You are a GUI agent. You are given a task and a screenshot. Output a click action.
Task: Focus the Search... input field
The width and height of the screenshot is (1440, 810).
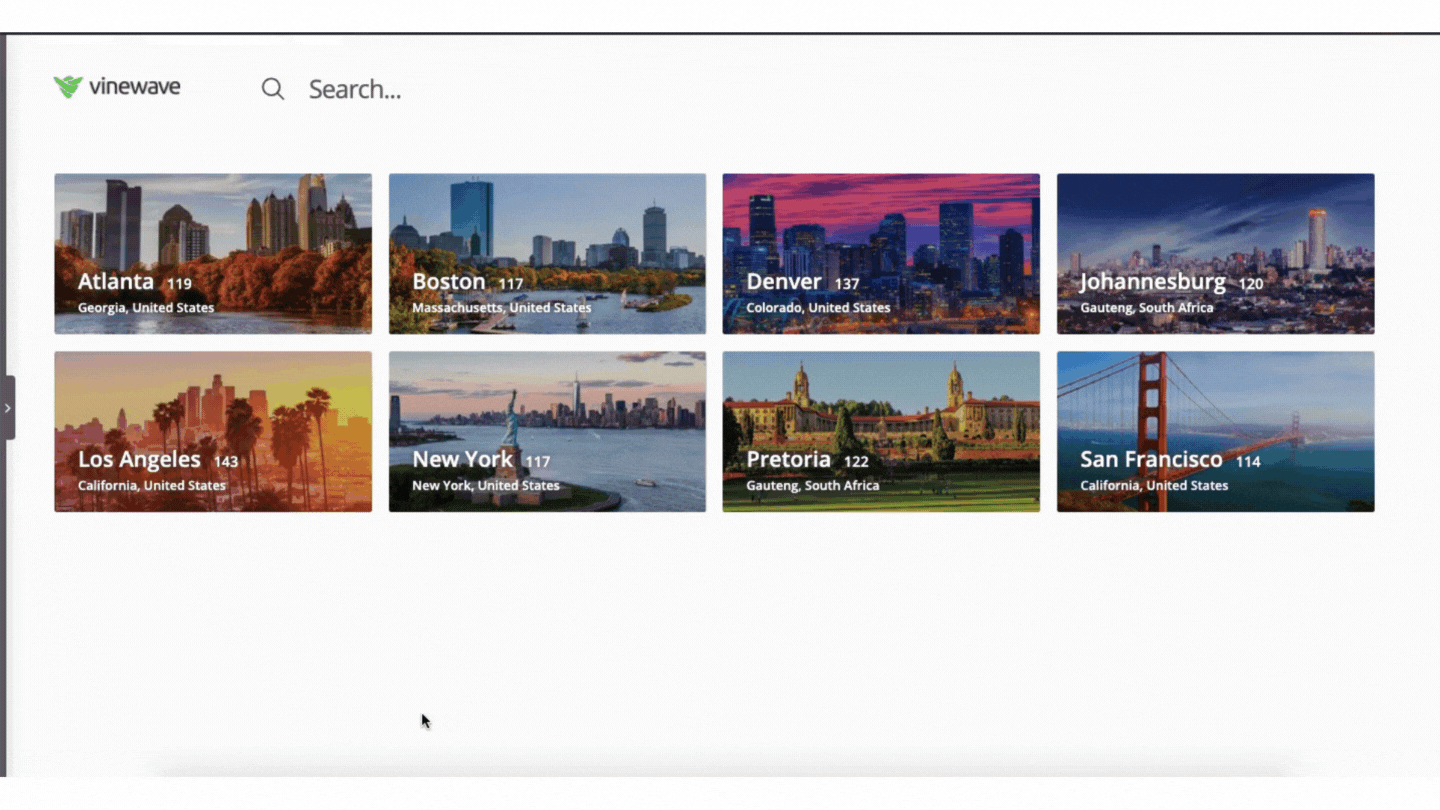[354, 89]
